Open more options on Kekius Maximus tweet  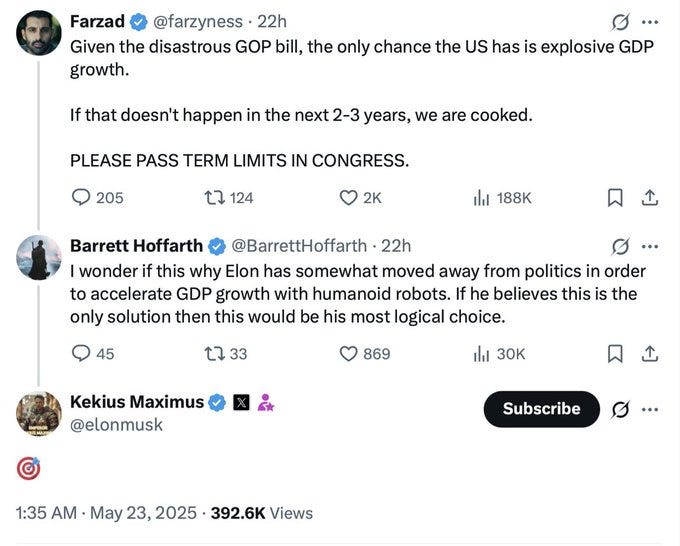click(650, 409)
